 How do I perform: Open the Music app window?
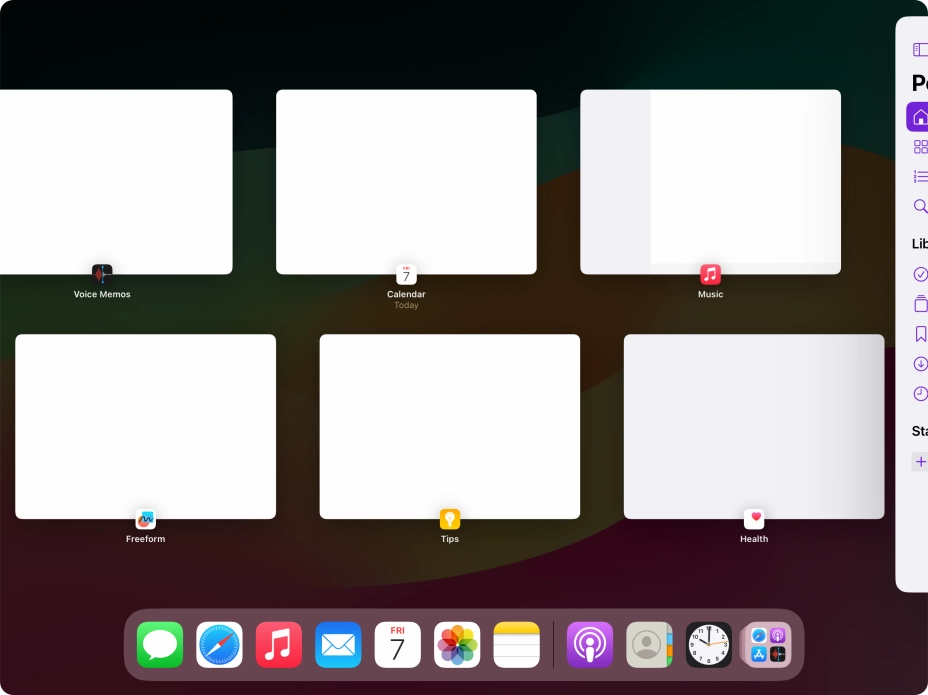pos(710,180)
